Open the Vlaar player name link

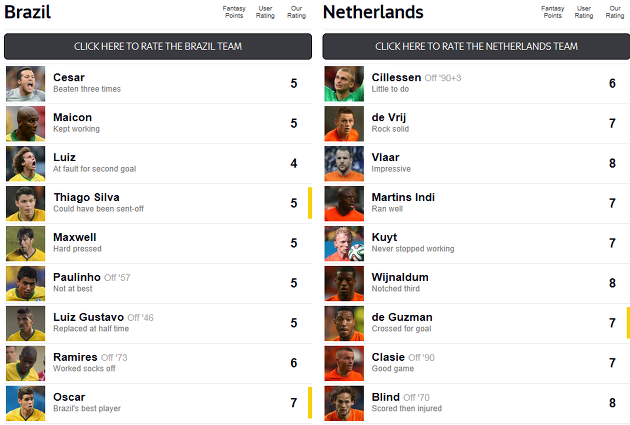(x=385, y=157)
